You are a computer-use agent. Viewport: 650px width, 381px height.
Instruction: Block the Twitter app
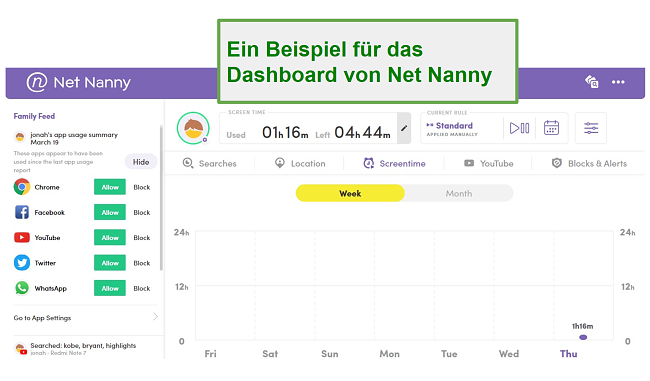[x=142, y=263]
